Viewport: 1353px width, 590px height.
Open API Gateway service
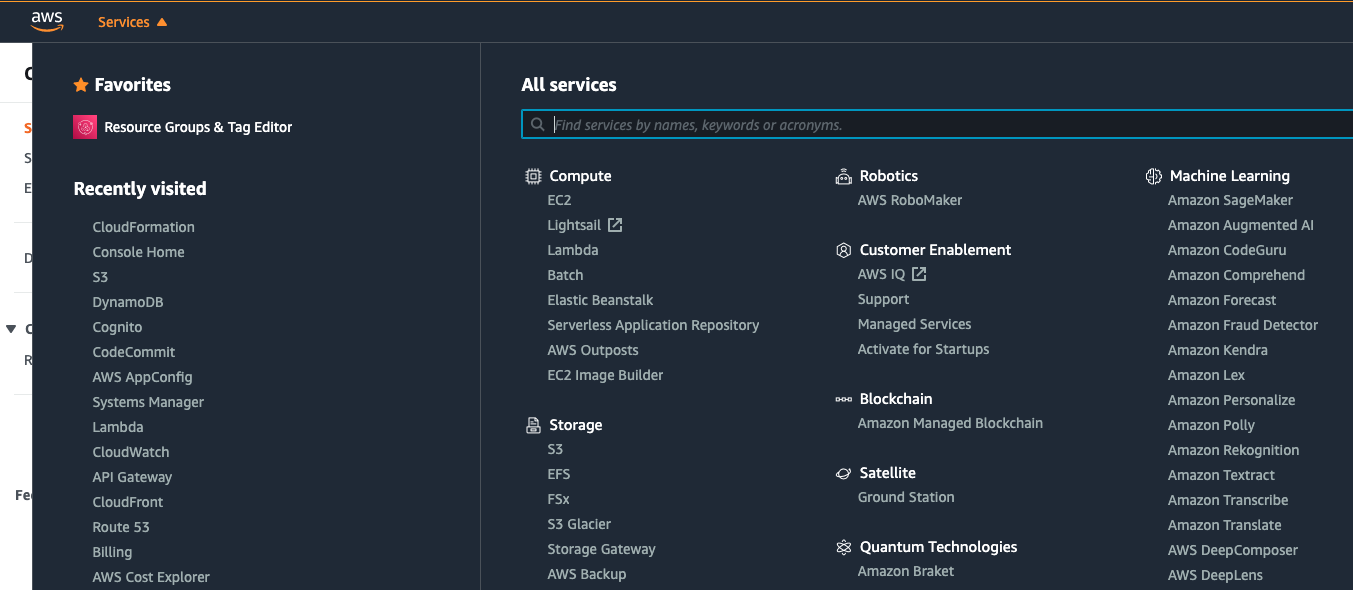[132, 477]
